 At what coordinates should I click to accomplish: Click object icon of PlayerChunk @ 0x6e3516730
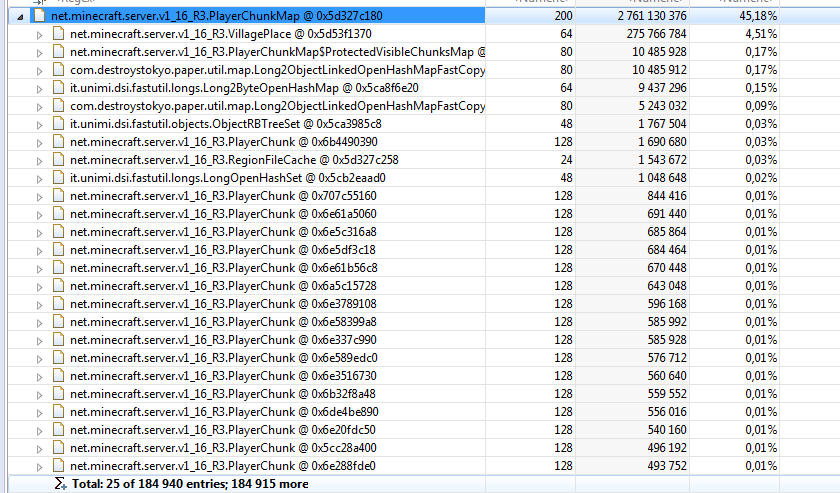point(58,376)
